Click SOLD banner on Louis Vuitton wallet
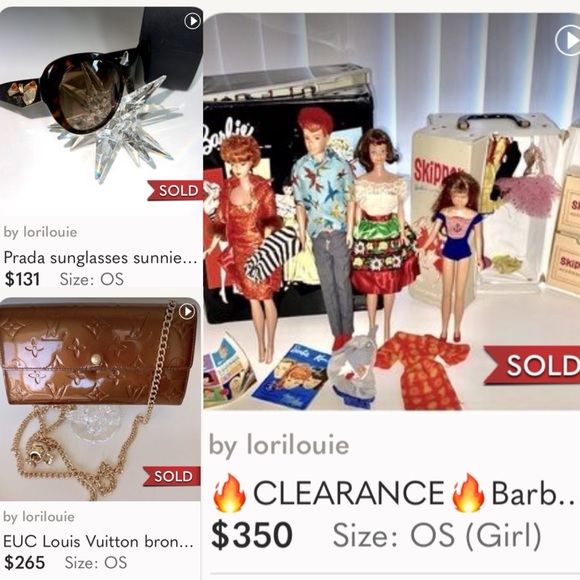580x580 pixels. click(172, 476)
